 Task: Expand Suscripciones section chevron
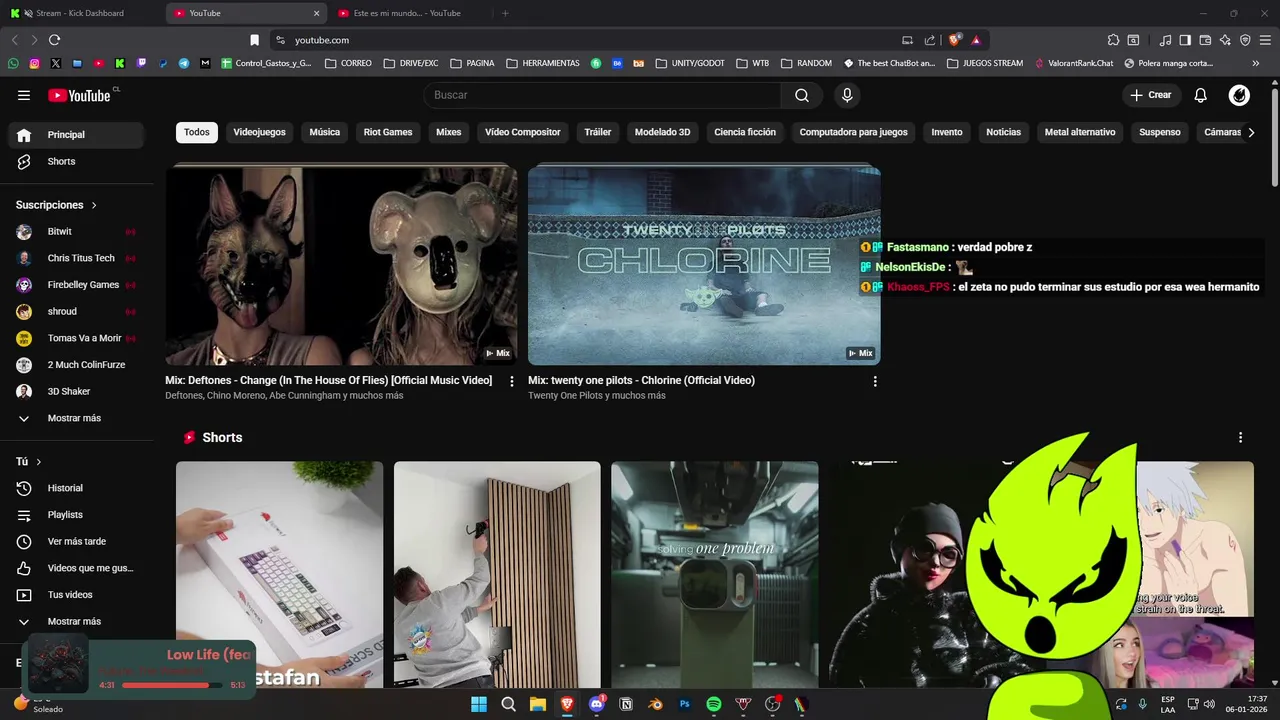coord(94,205)
